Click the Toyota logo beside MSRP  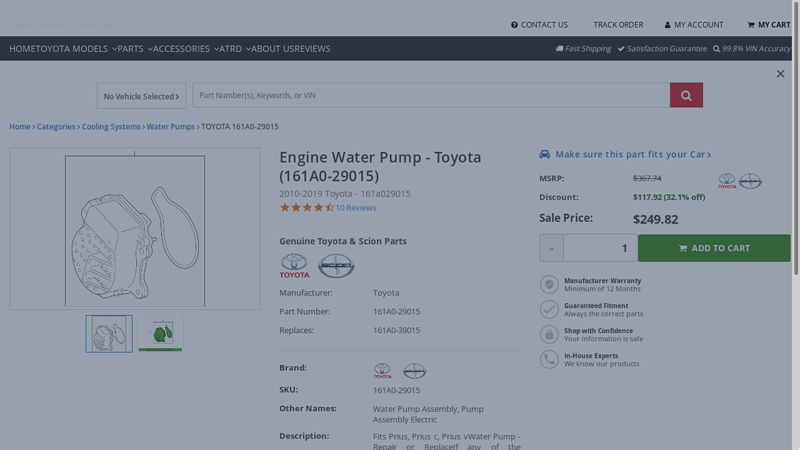[727, 181]
